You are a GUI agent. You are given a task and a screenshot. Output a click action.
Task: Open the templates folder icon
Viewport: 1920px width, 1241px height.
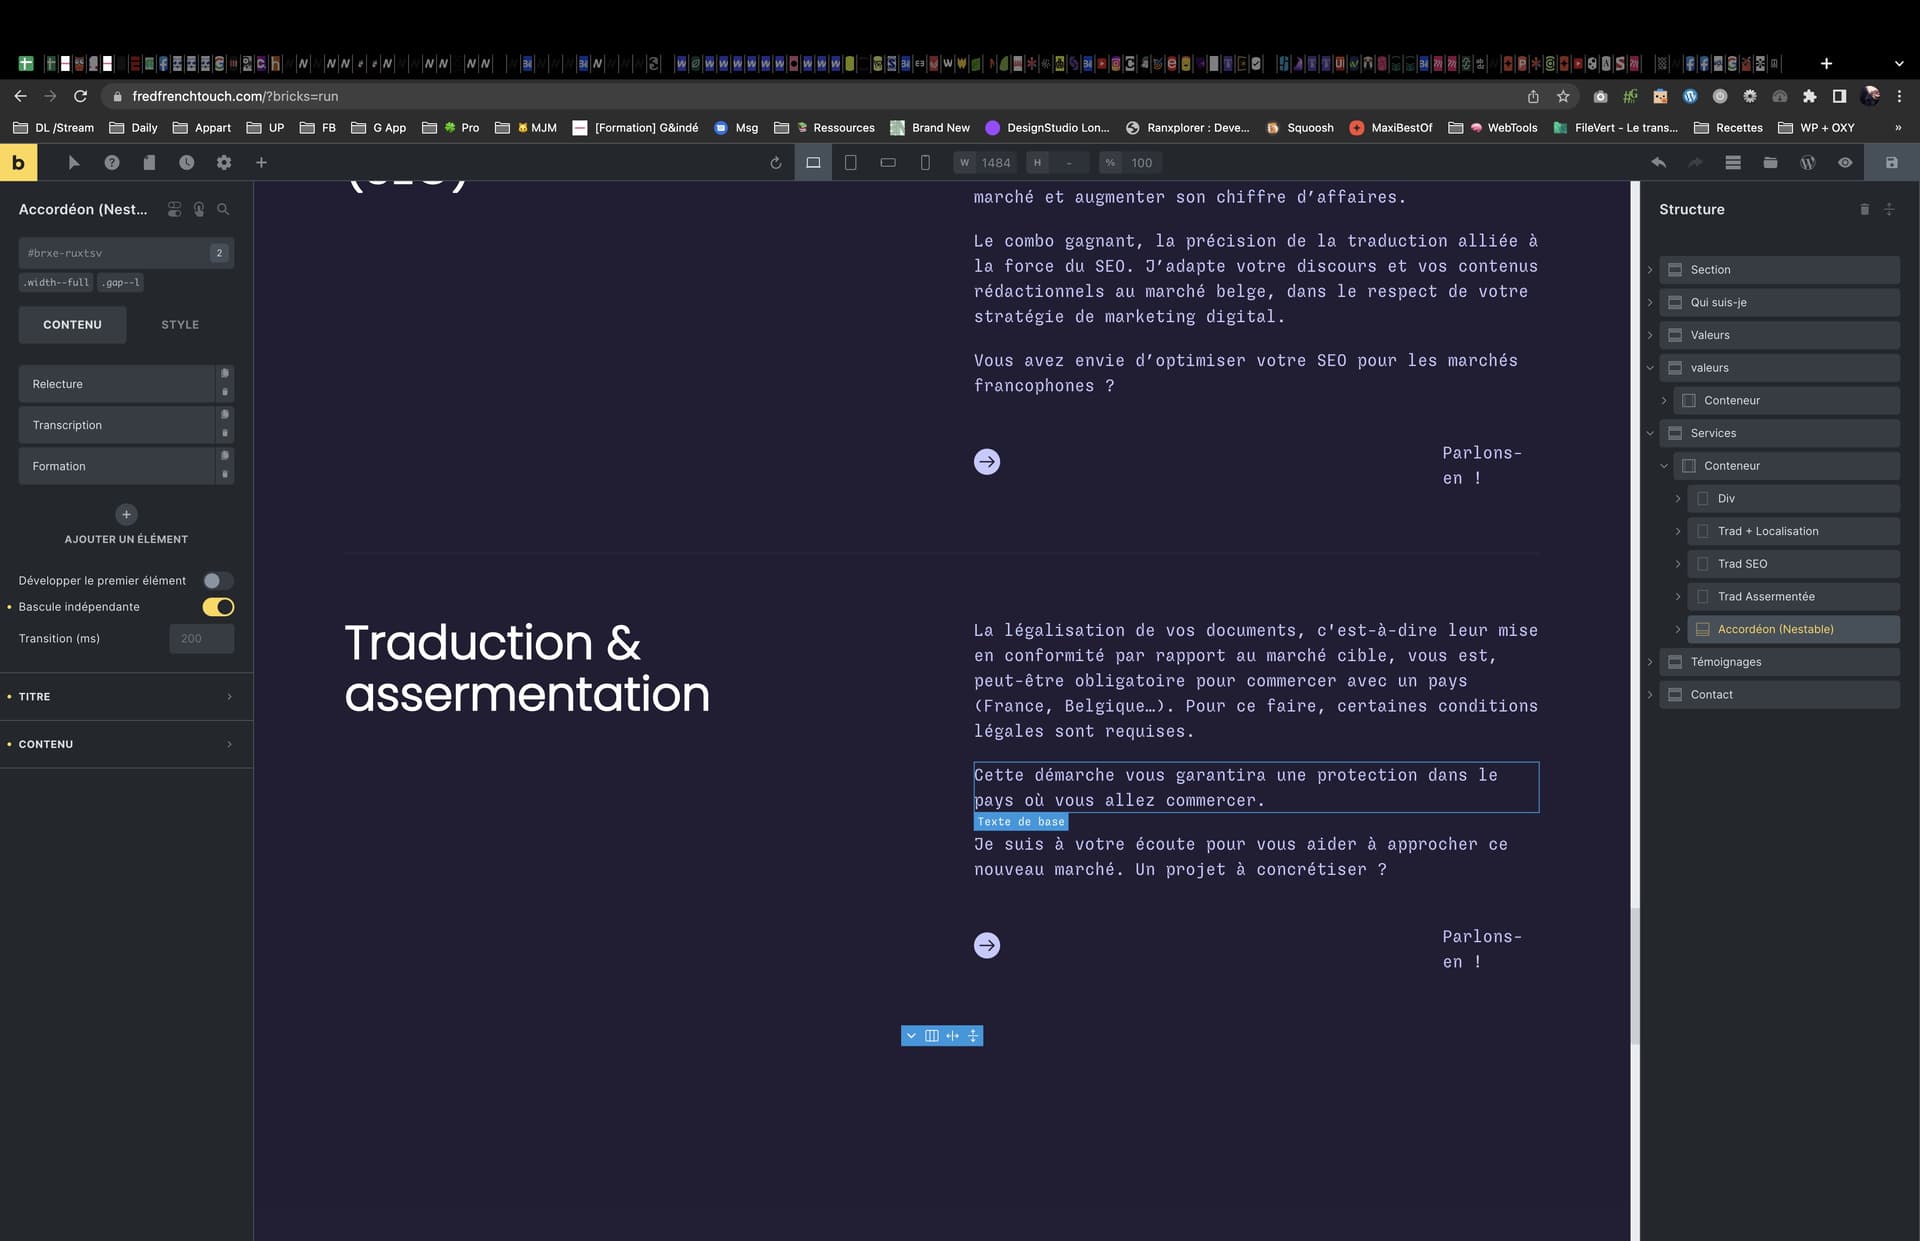click(1770, 162)
